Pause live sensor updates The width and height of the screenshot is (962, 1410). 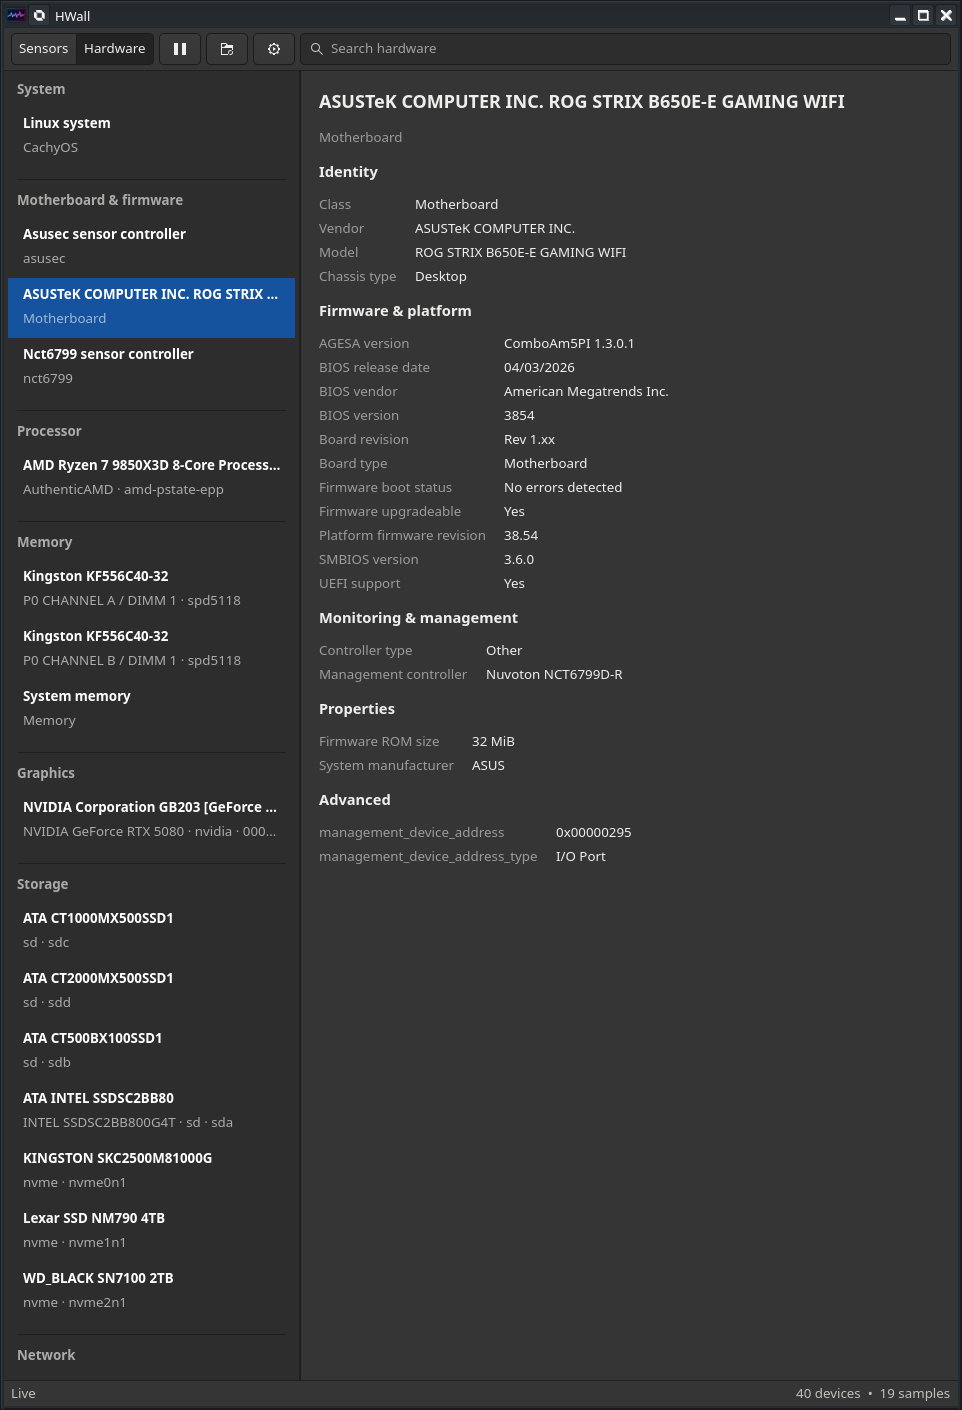coord(180,48)
